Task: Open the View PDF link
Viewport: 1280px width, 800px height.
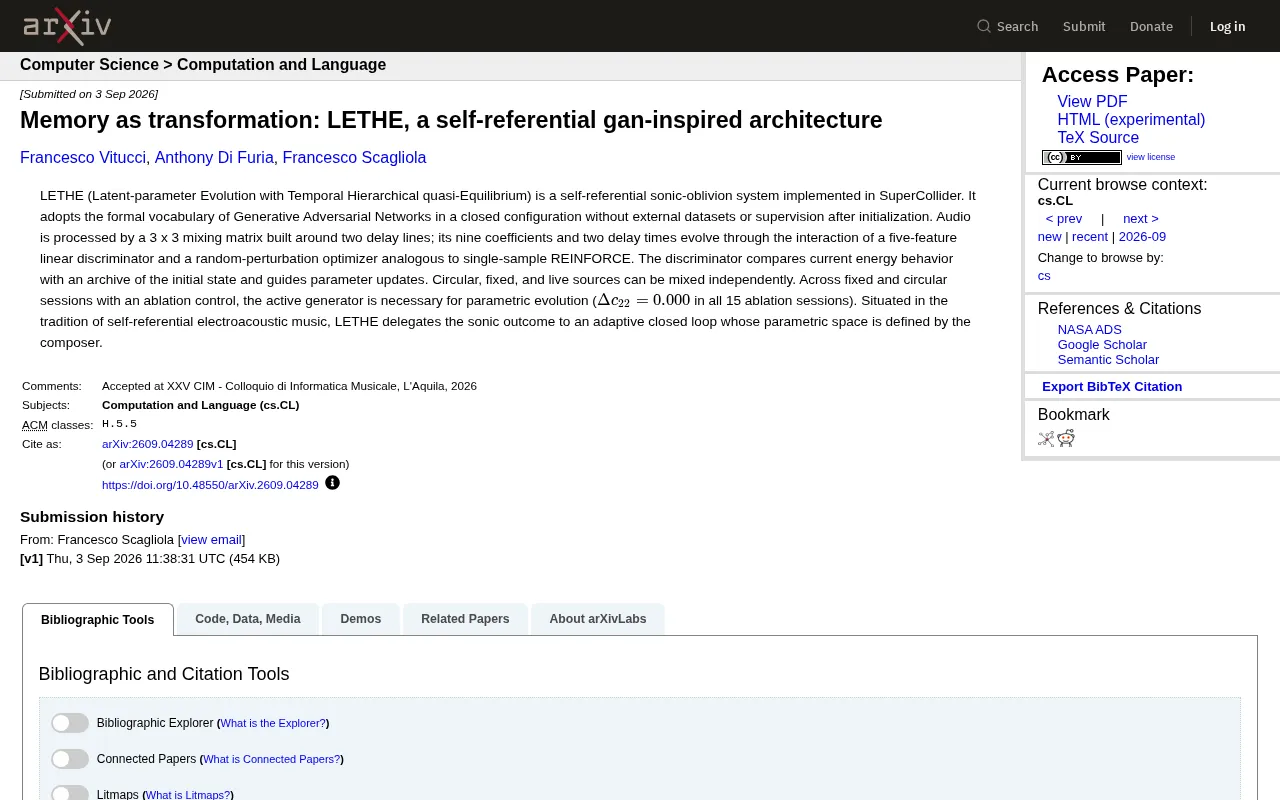Action: pyautogui.click(x=1092, y=102)
